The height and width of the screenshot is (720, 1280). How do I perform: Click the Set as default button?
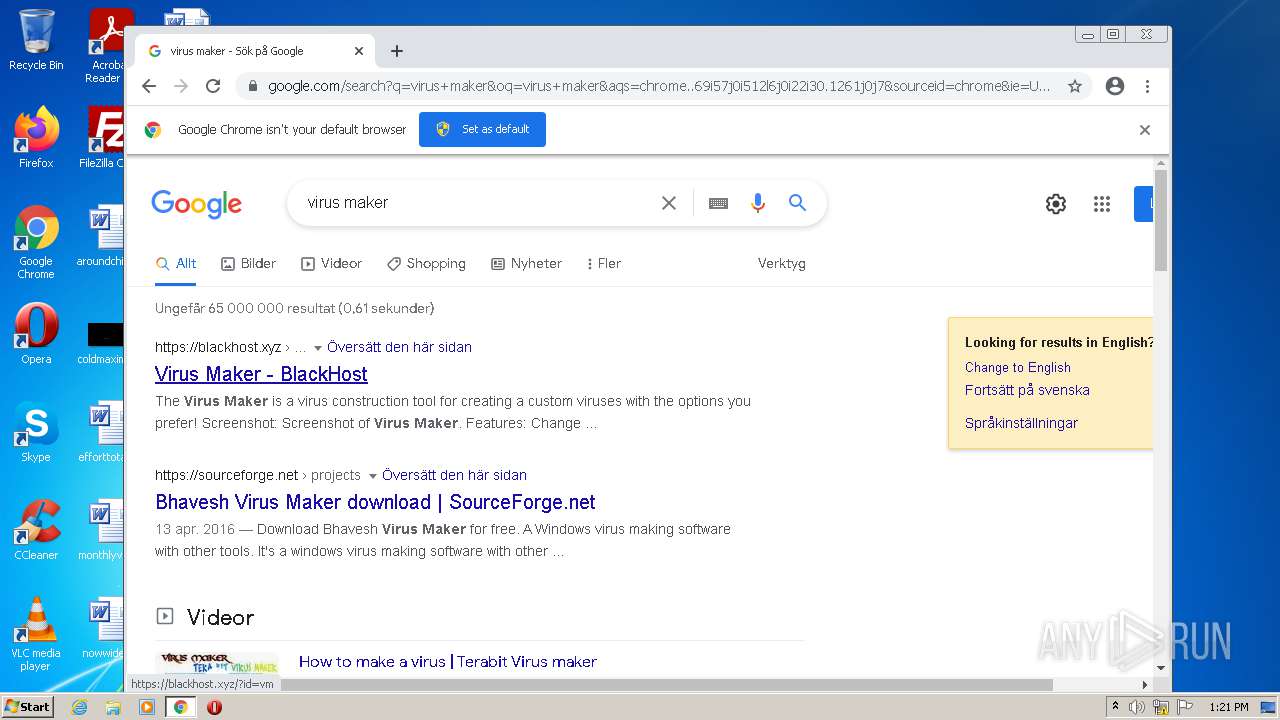click(x=482, y=130)
